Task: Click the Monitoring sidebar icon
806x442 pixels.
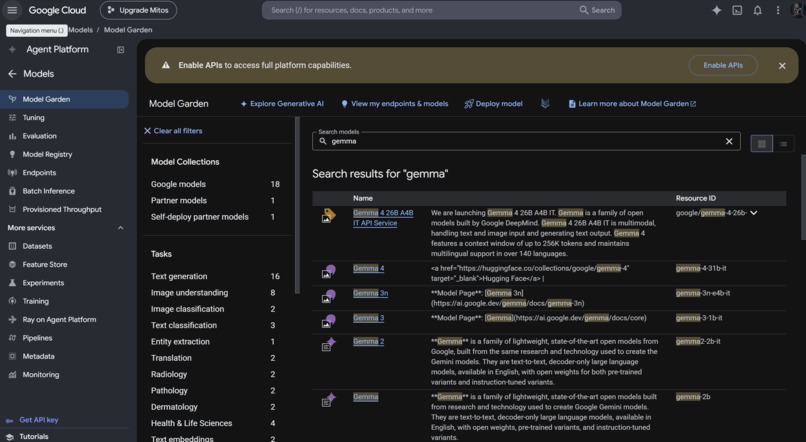Action: tap(12, 375)
